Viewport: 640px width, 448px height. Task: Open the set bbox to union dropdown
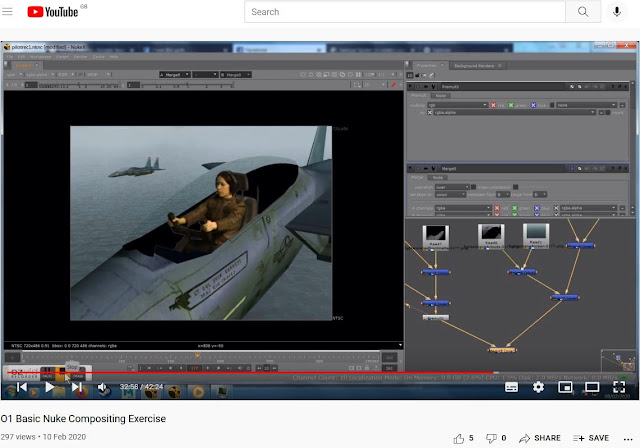point(450,195)
